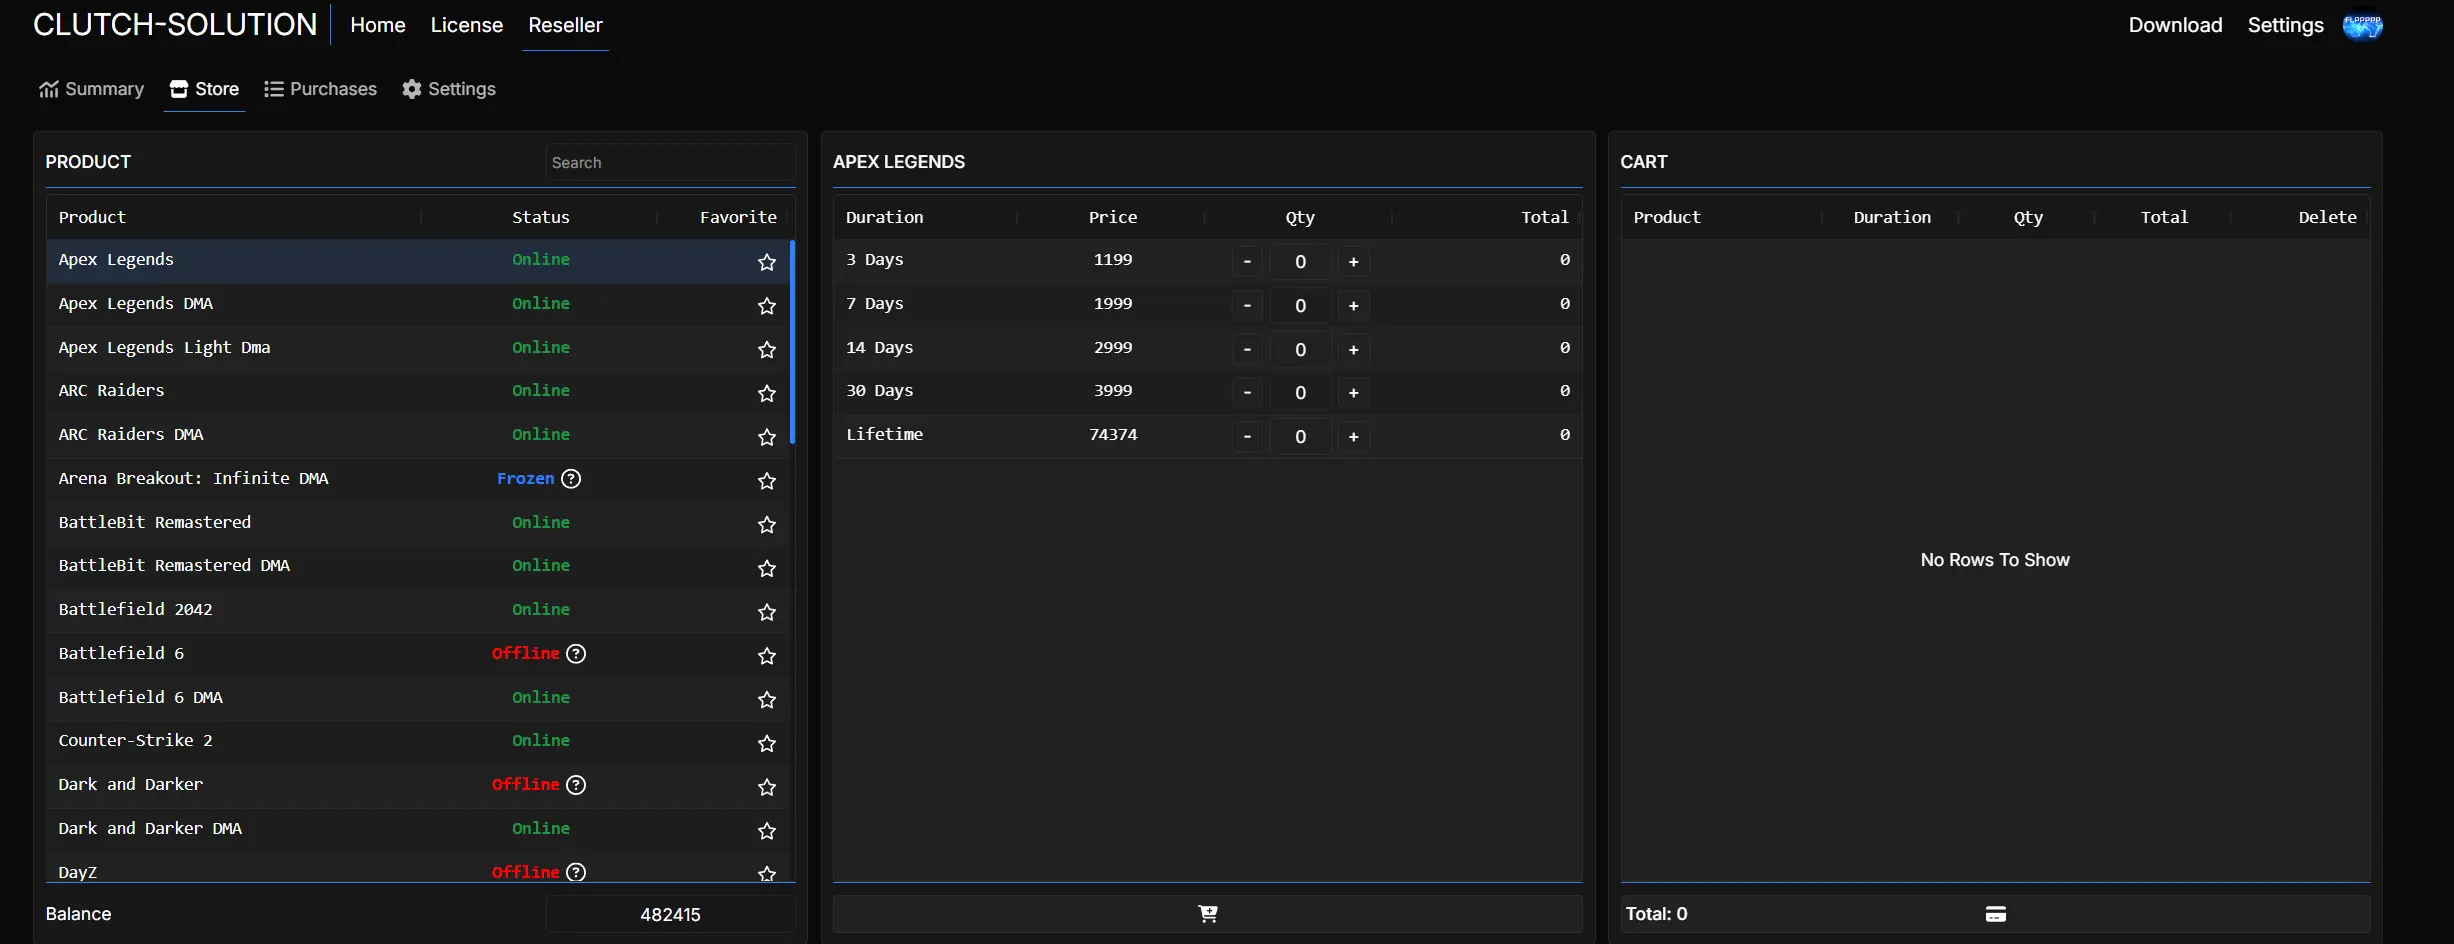
Task: Decrease quantity for 7 Days duration
Action: [x=1247, y=306]
